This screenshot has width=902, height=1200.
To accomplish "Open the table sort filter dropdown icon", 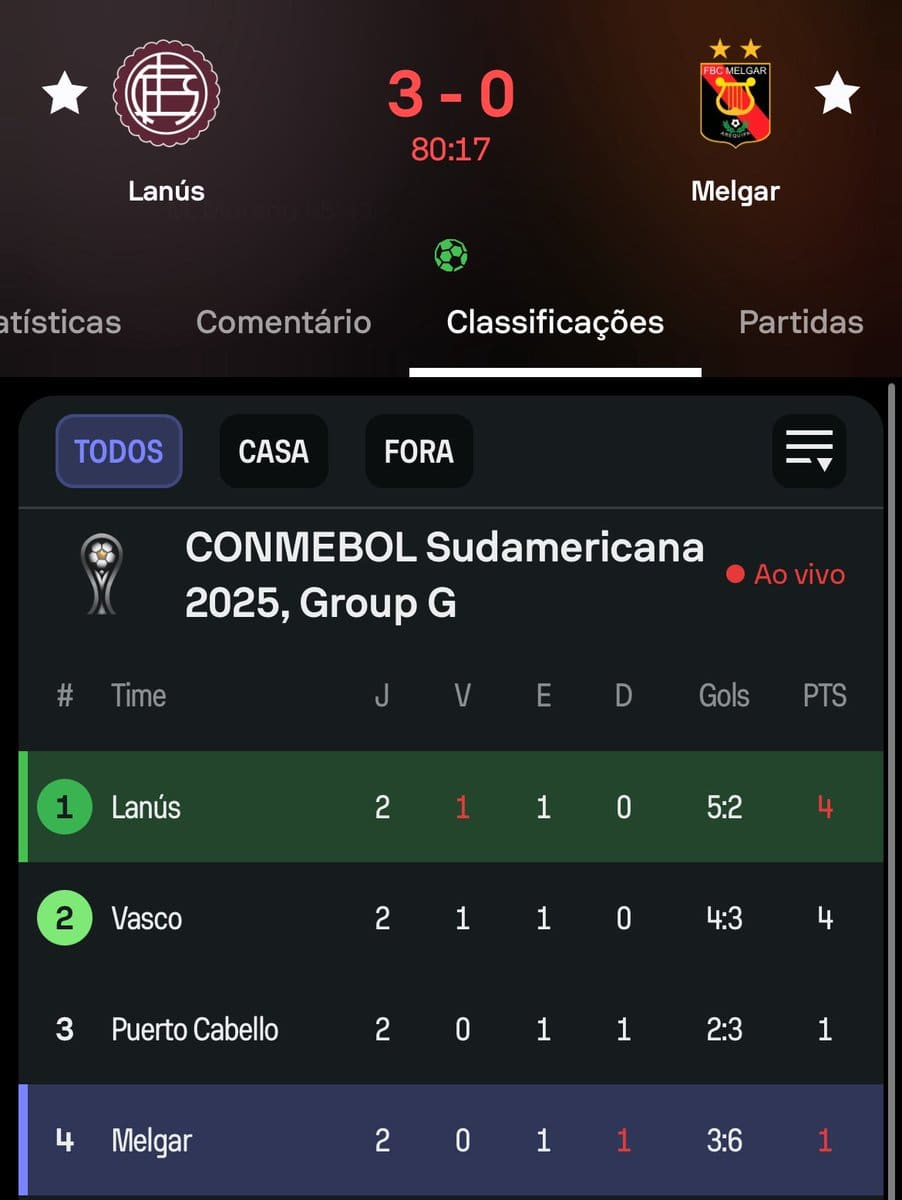I will (809, 451).
